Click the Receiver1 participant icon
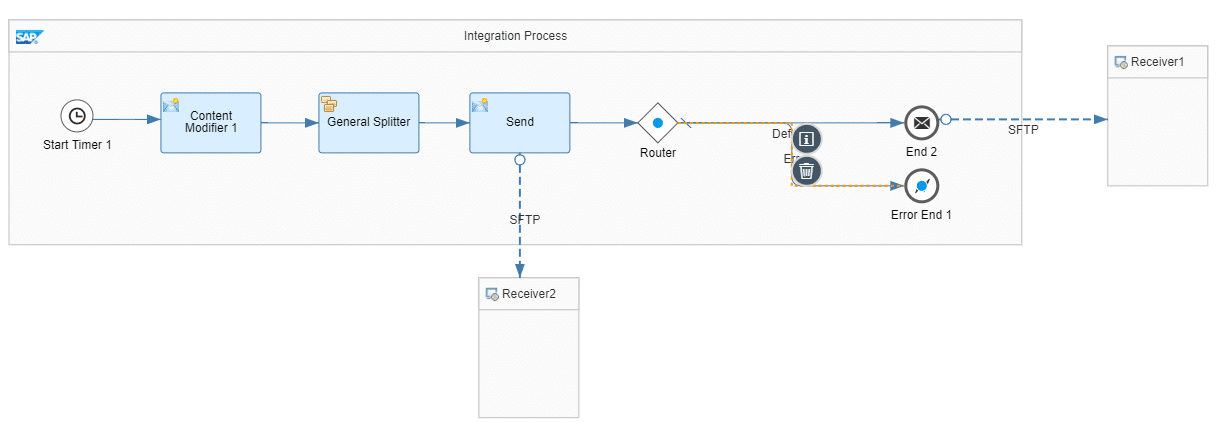The width and height of the screenshot is (1227, 434). tap(1121, 62)
